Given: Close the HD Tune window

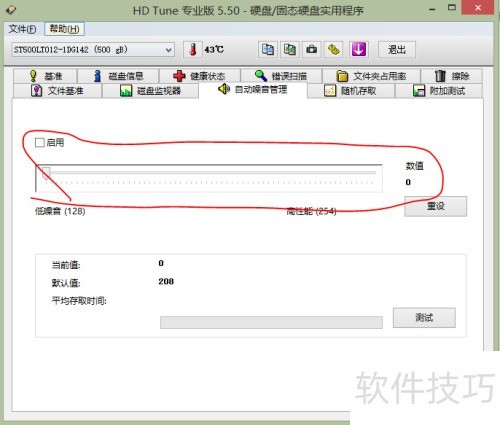Looking at the screenshot, I should 478,8.
